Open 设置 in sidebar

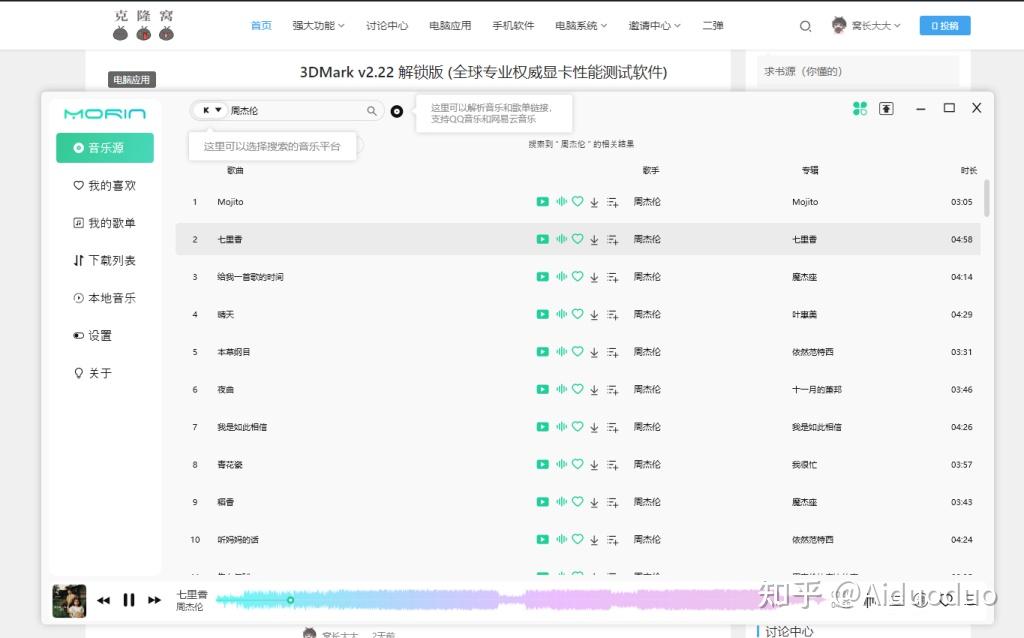pos(93,336)
